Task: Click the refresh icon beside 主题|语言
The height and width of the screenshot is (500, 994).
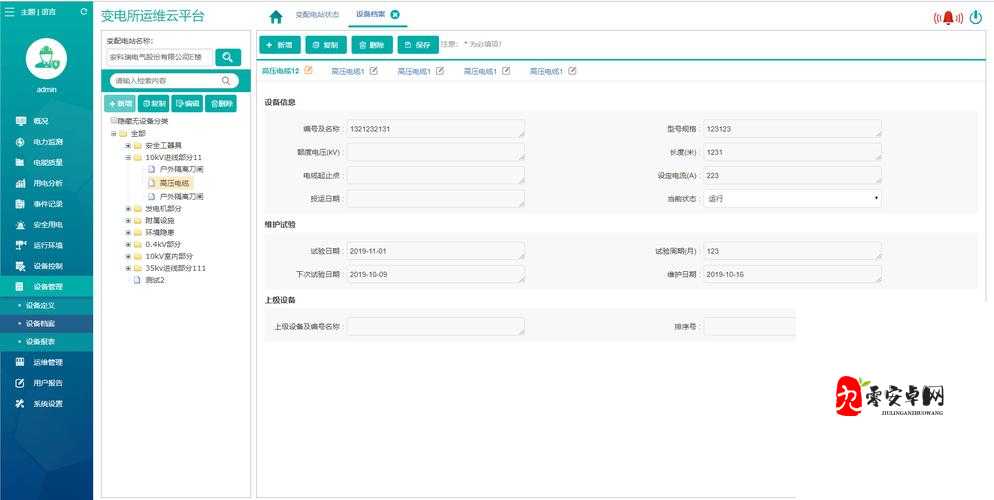Action: 84,11
